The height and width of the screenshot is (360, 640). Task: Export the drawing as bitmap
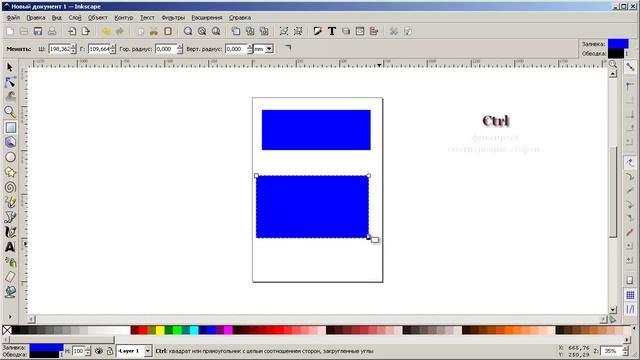tap(86, 31)
